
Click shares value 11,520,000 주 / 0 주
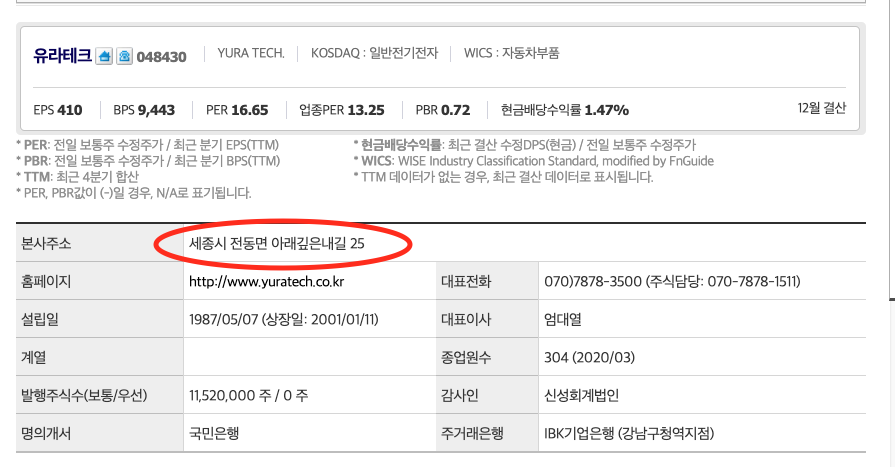[248, 395]
